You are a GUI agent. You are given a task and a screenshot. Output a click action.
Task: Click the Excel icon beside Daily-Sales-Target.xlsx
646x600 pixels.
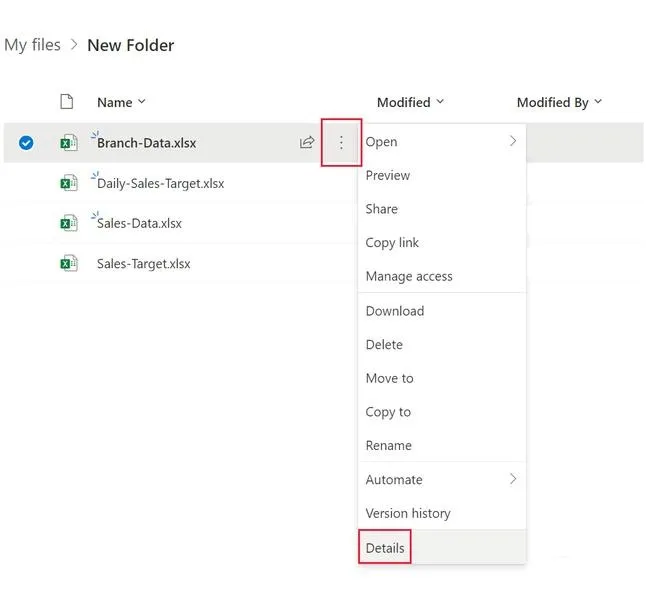pyautogui.click(x=69, y=183)
